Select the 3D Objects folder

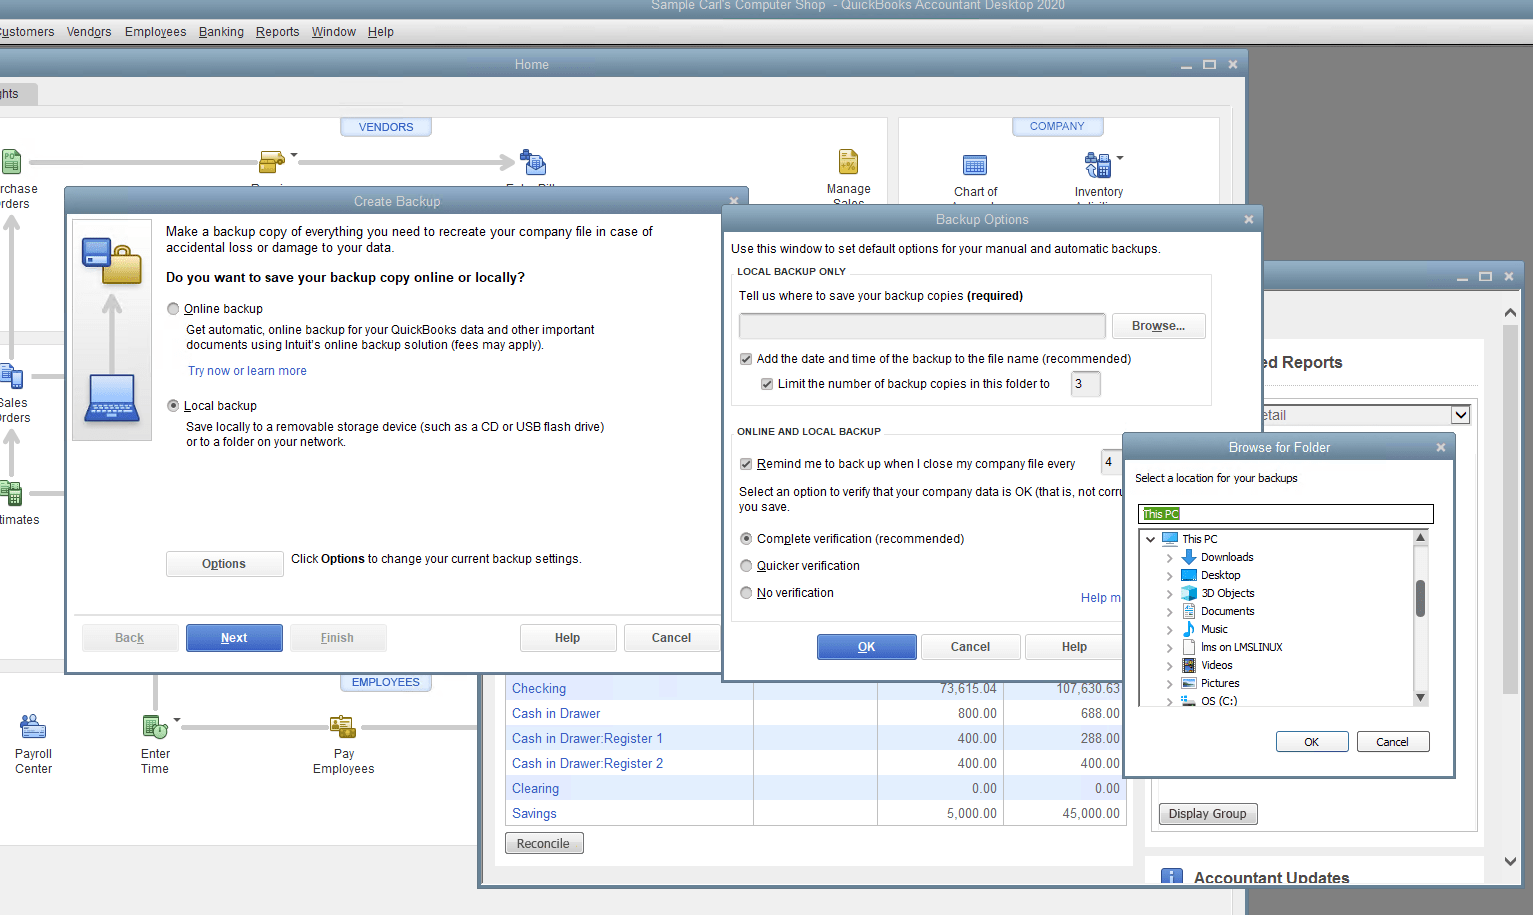1227,593
